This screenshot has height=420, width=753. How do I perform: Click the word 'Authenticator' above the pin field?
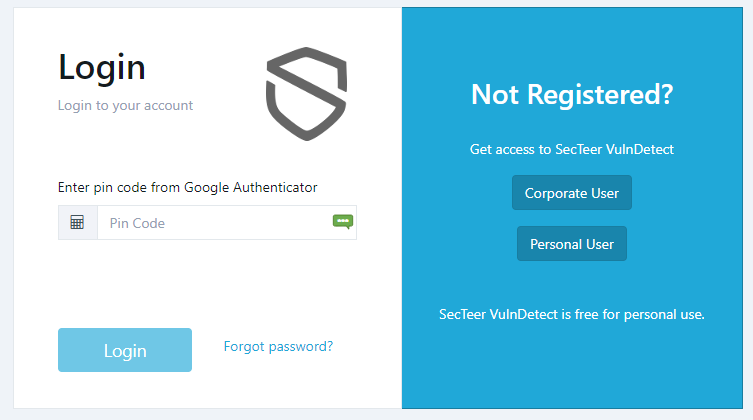[x=275, y=187]
